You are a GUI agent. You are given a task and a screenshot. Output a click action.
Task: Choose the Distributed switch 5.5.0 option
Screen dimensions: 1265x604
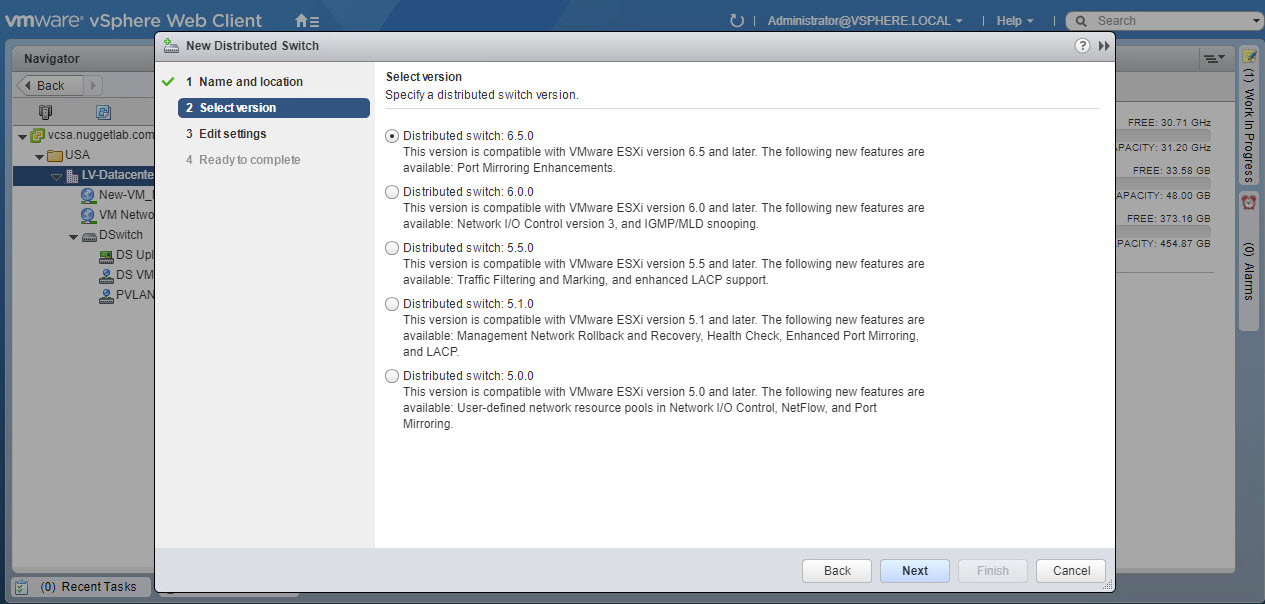(392, 248)
